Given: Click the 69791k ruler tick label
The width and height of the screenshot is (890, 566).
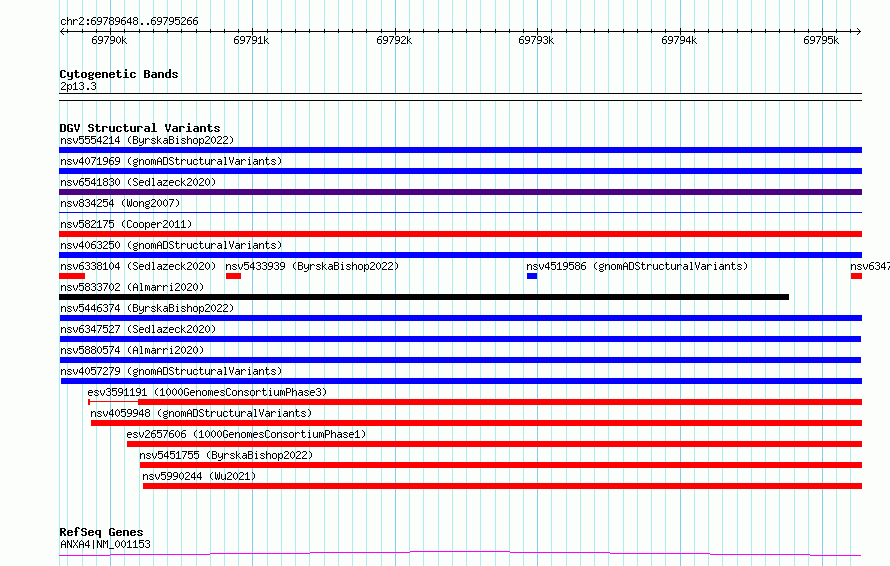Looking at the screenshot, I should (x=251, y=40).
